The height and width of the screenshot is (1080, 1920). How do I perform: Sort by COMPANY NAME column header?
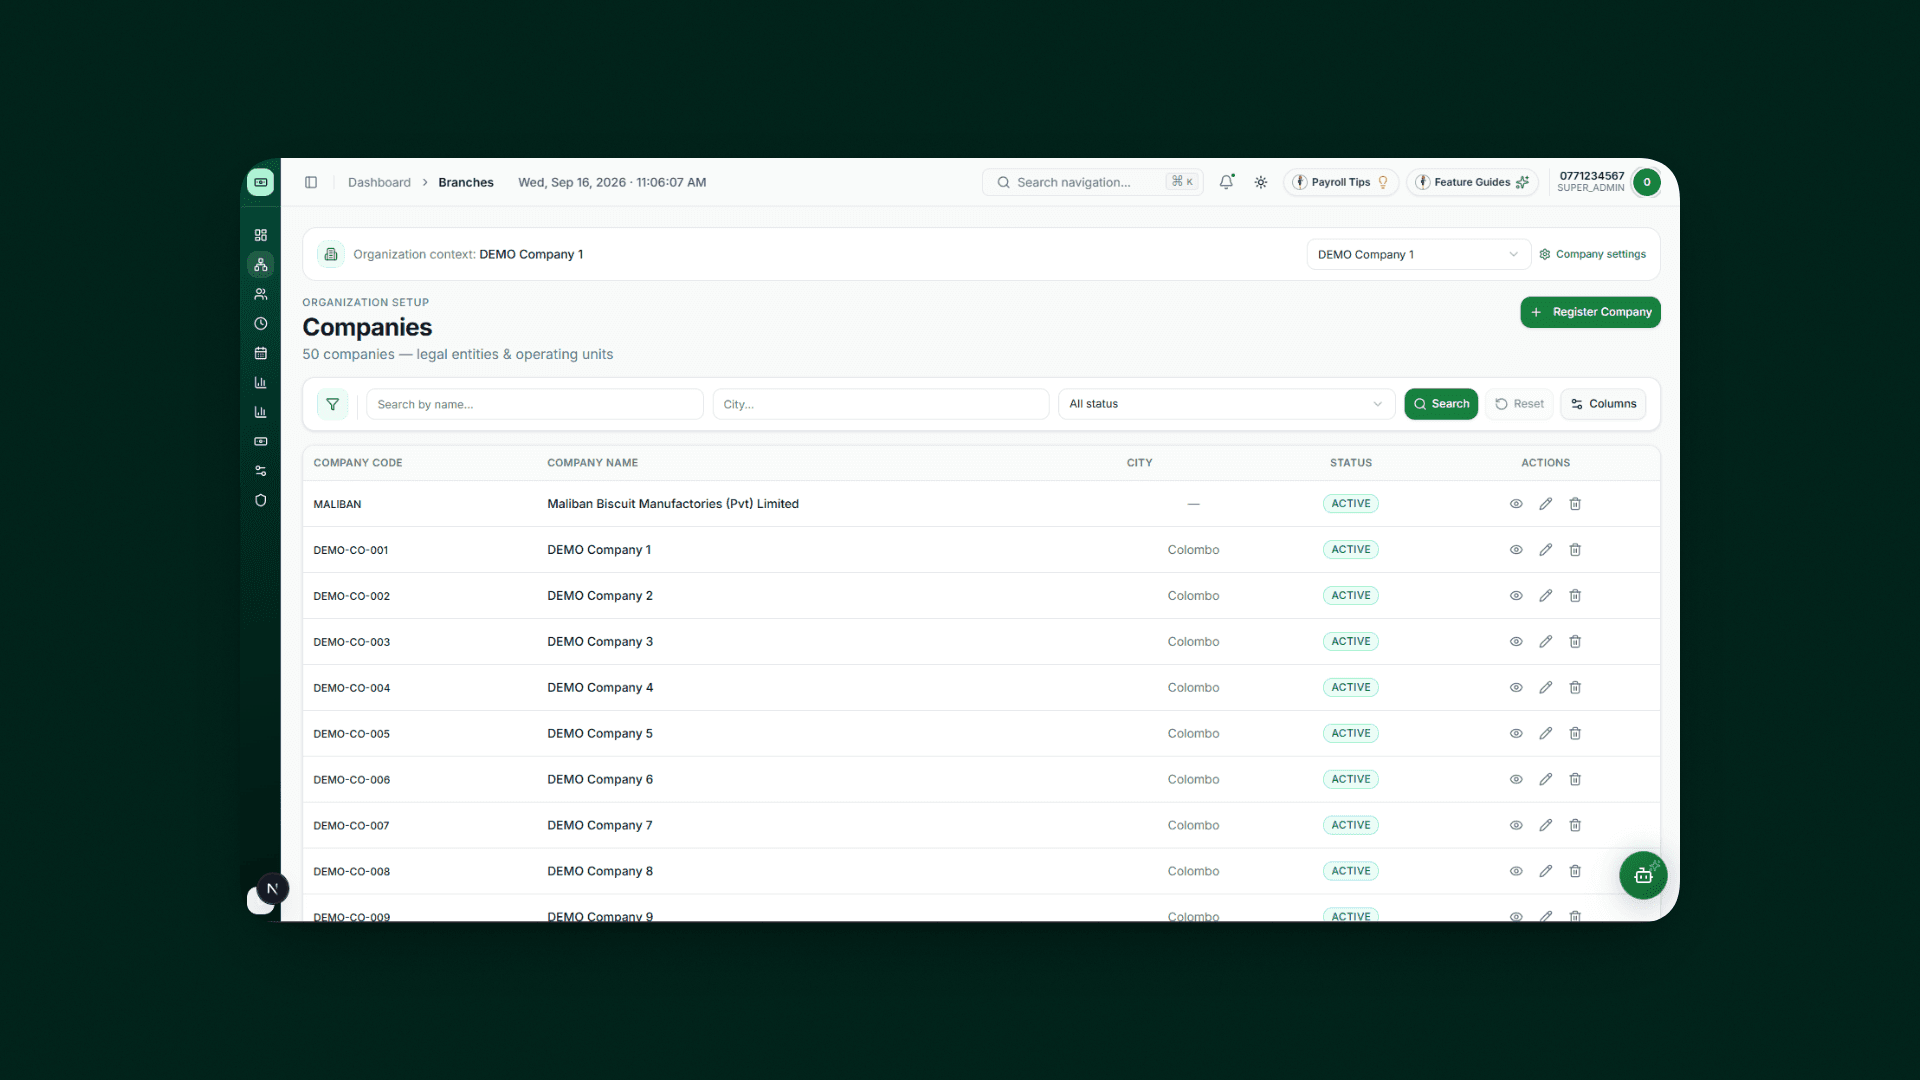pos(592,463)
